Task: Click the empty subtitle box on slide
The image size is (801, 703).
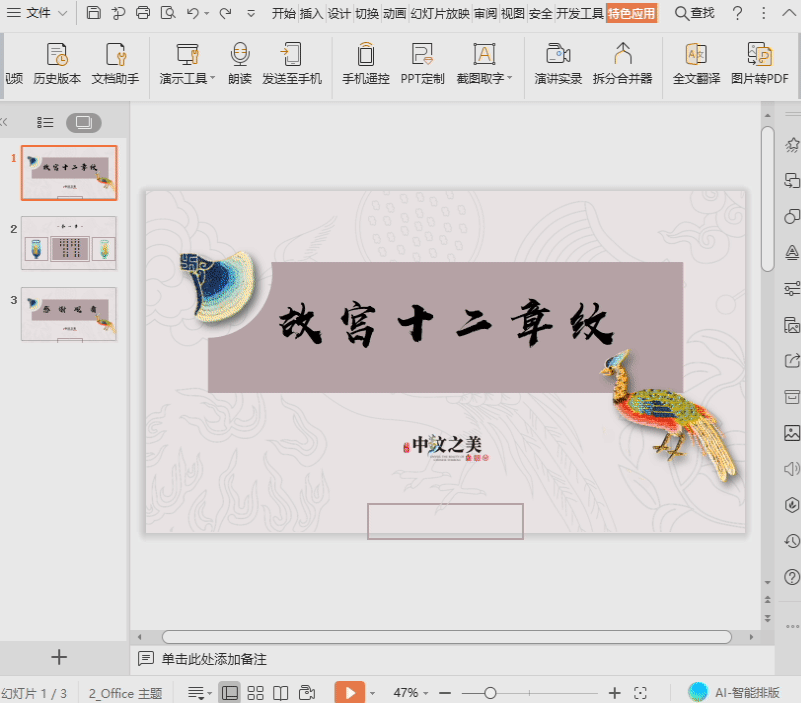Action: coord(445,521)
